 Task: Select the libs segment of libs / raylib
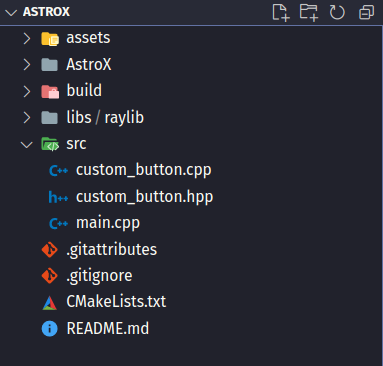pyautogui.click(x=79, y=117)
